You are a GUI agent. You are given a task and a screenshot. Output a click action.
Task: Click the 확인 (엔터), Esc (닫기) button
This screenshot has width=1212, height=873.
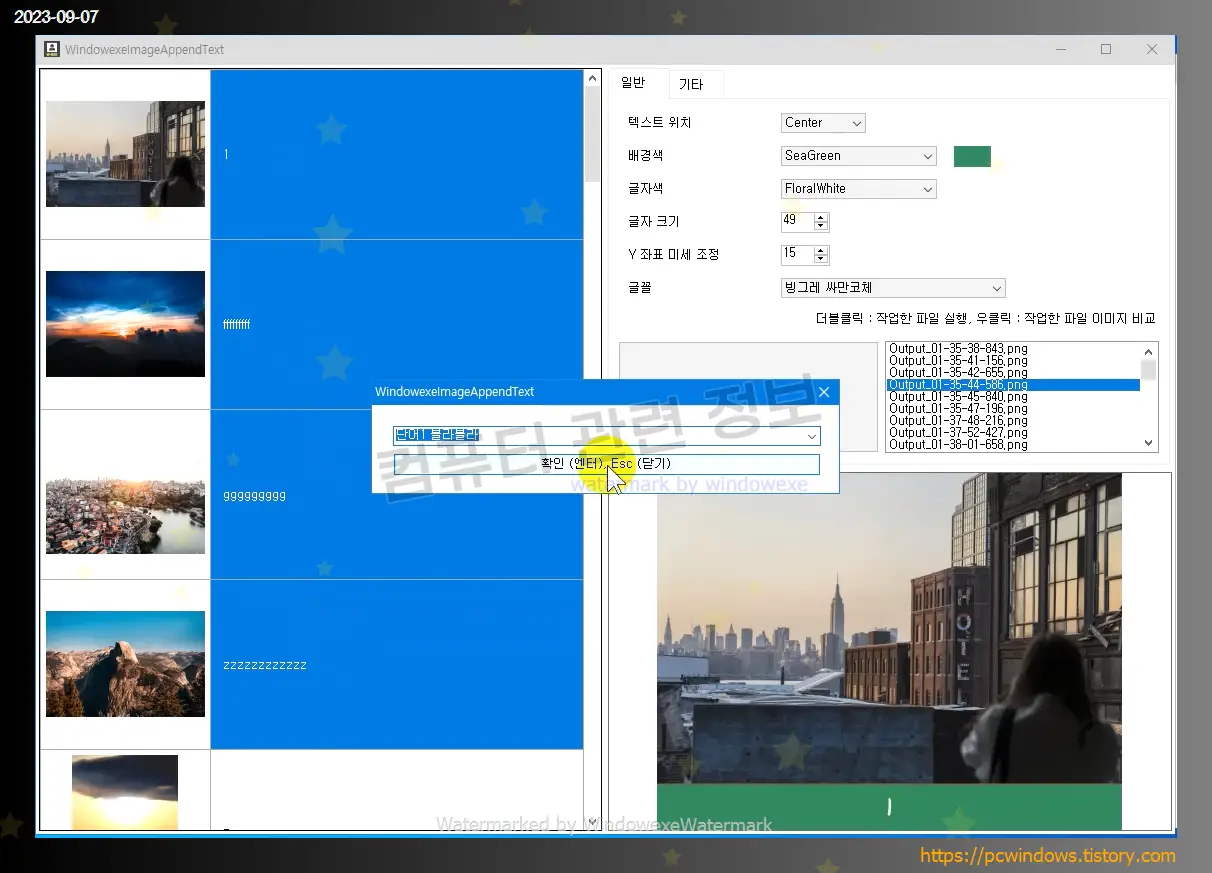tap(607, 464)
